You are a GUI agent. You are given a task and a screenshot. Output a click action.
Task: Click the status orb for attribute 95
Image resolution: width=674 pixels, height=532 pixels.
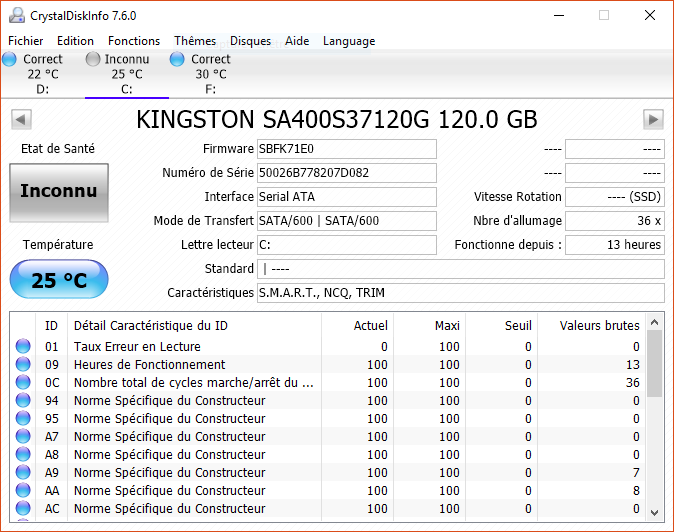pyautogui.click(x=23, y=419)
